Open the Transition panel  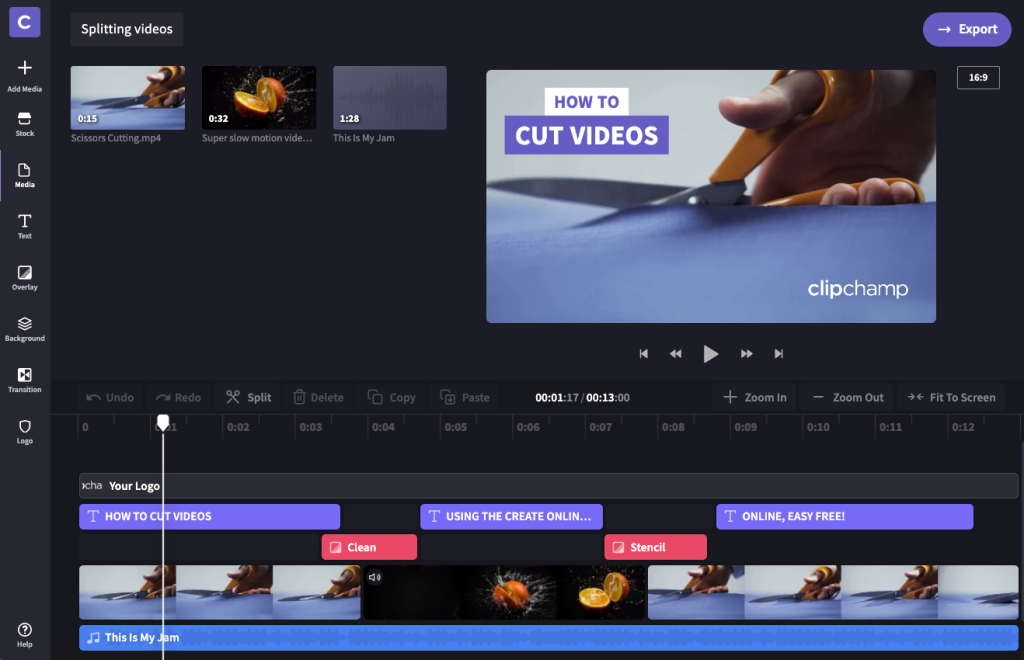(x=25, y=380)
